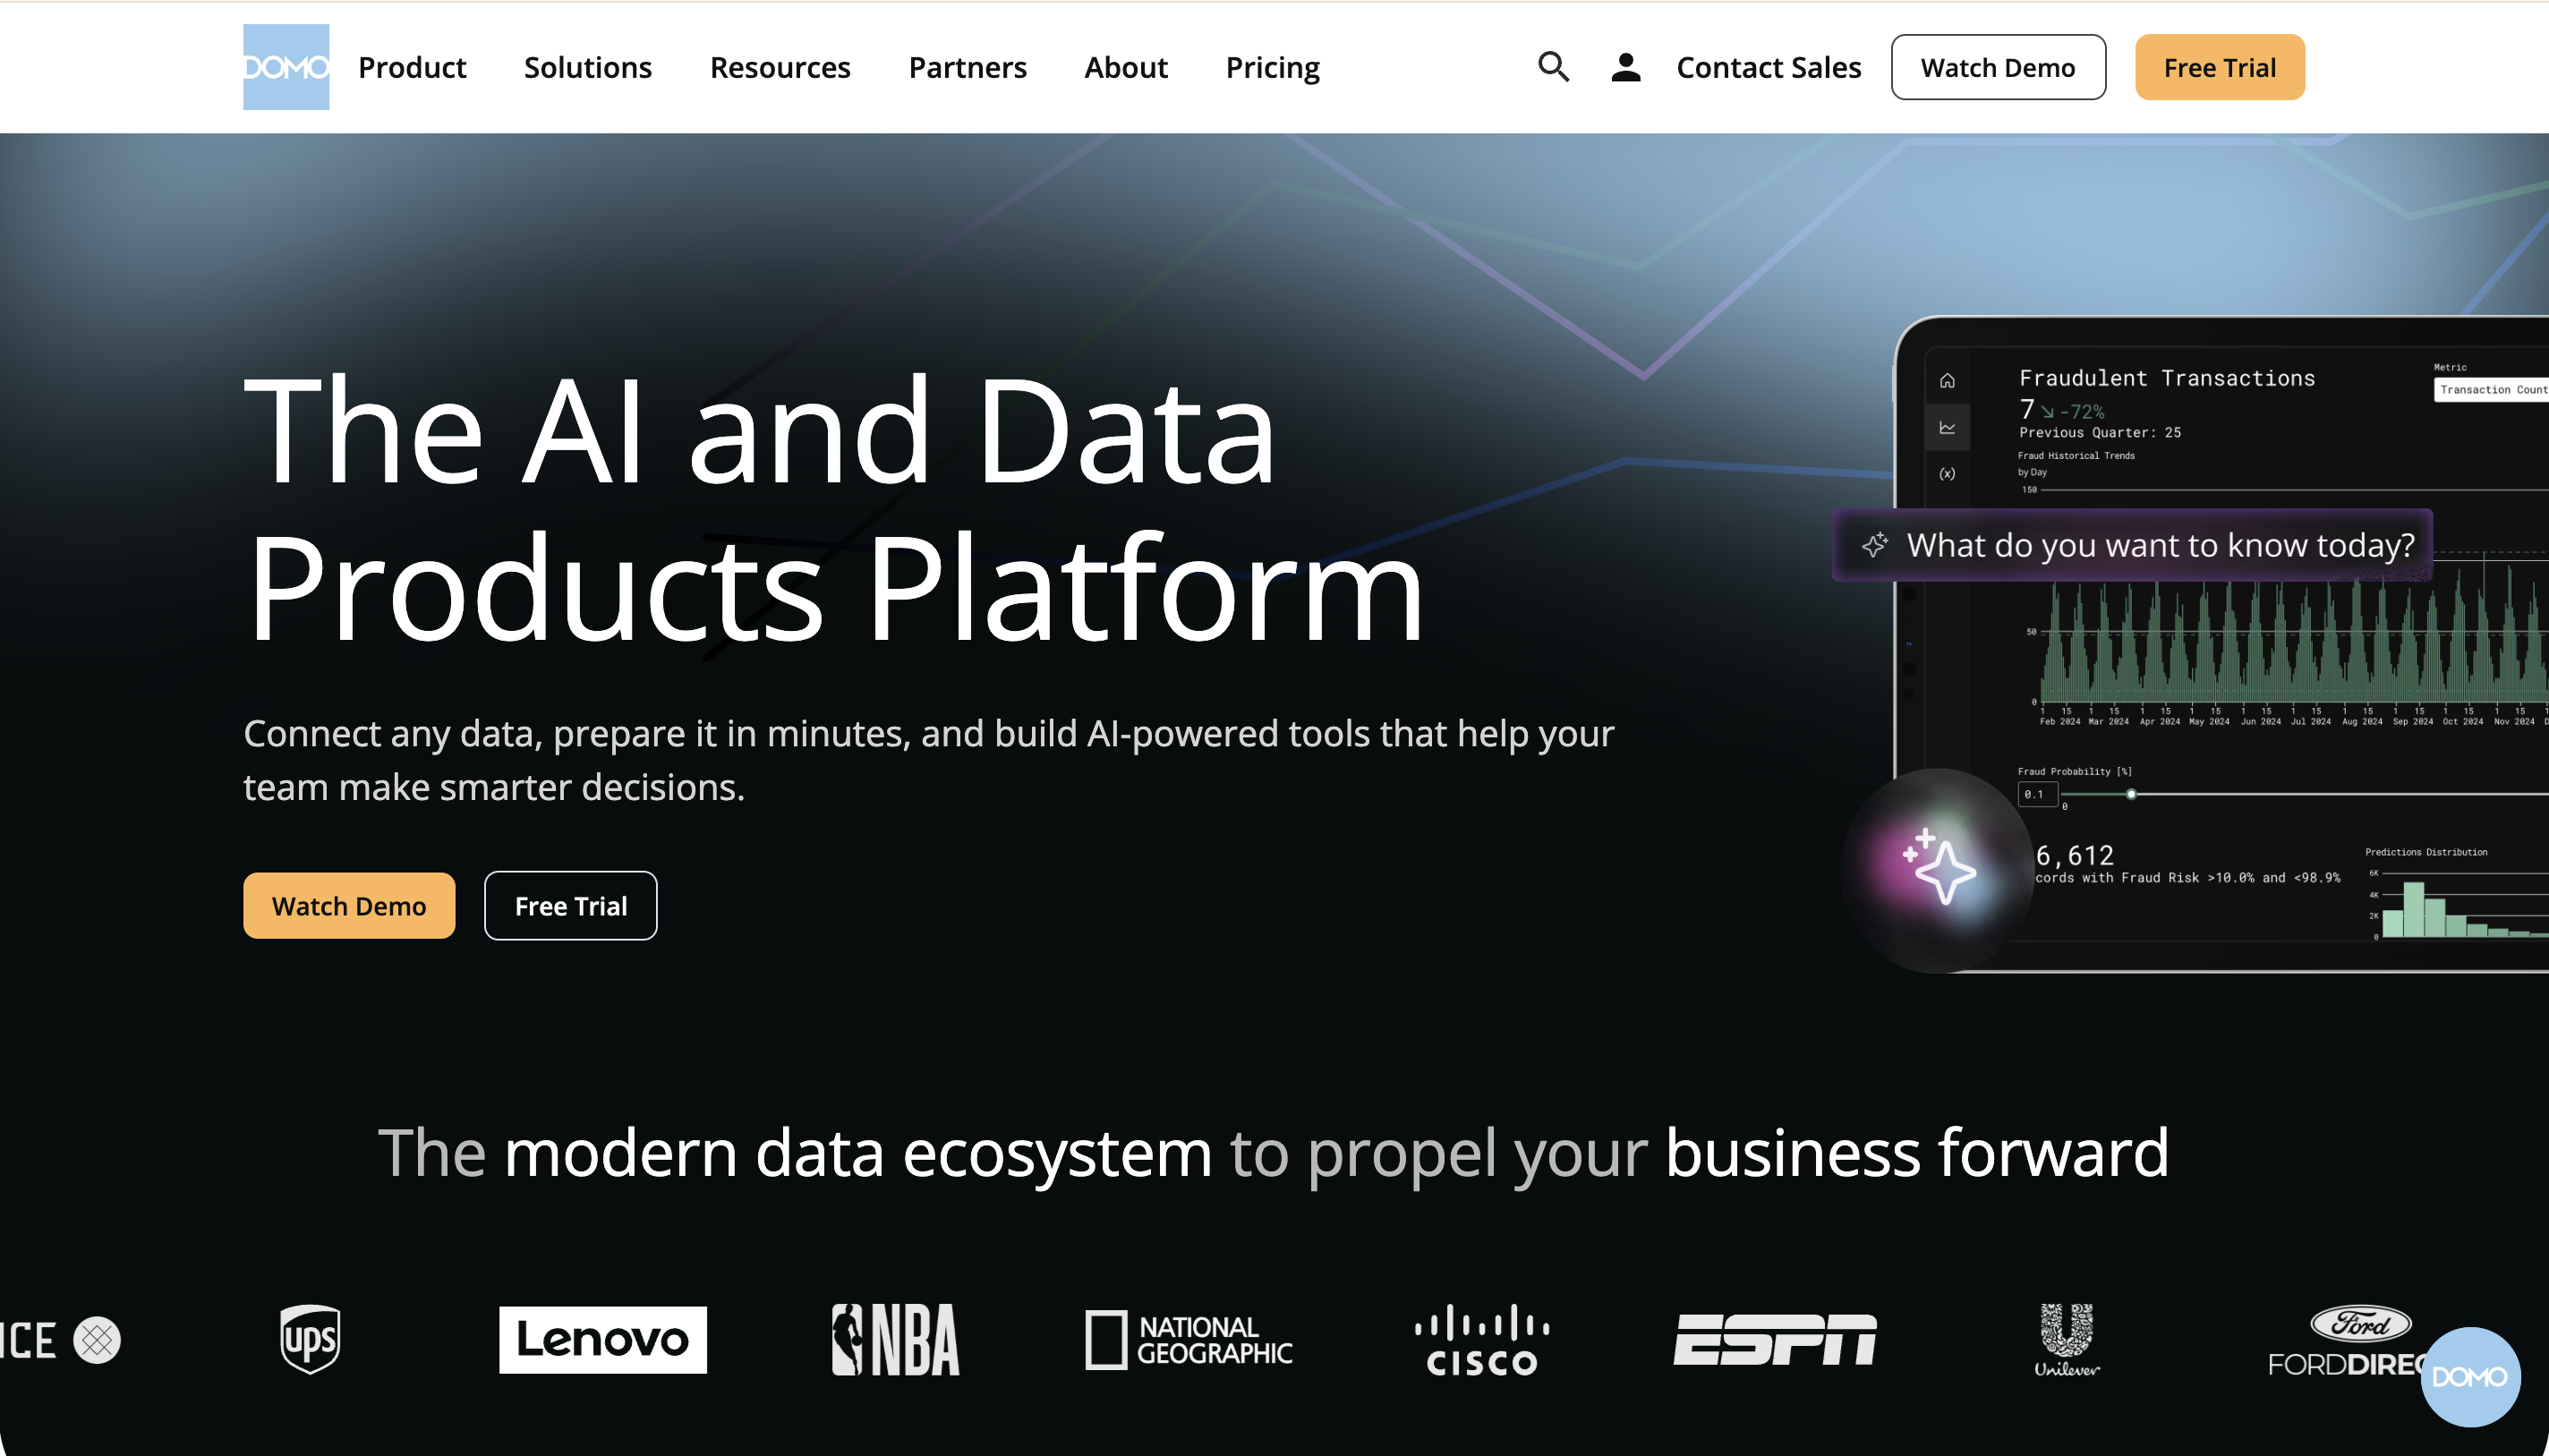The width and height of the screenshot is (2549, 1456).
Task: Expand the Resources navigation menu
Action: coord(779,67)
